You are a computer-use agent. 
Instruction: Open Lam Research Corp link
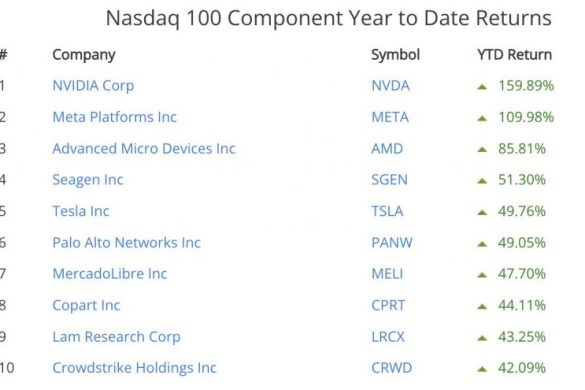click(x=116, y=337)
